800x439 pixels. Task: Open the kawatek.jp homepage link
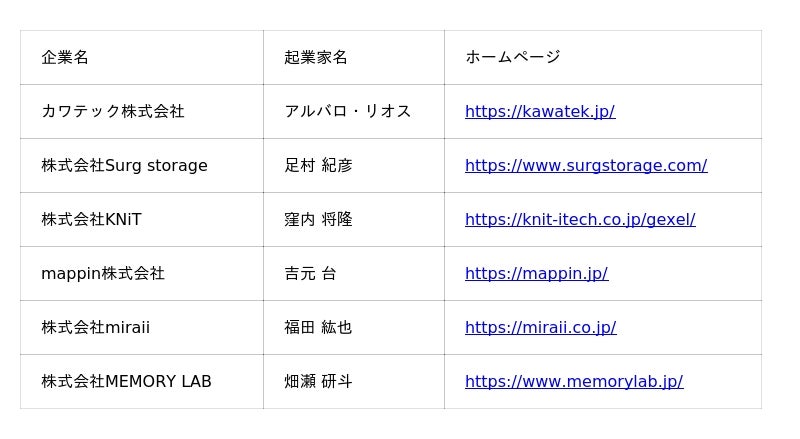pos(539,111)
